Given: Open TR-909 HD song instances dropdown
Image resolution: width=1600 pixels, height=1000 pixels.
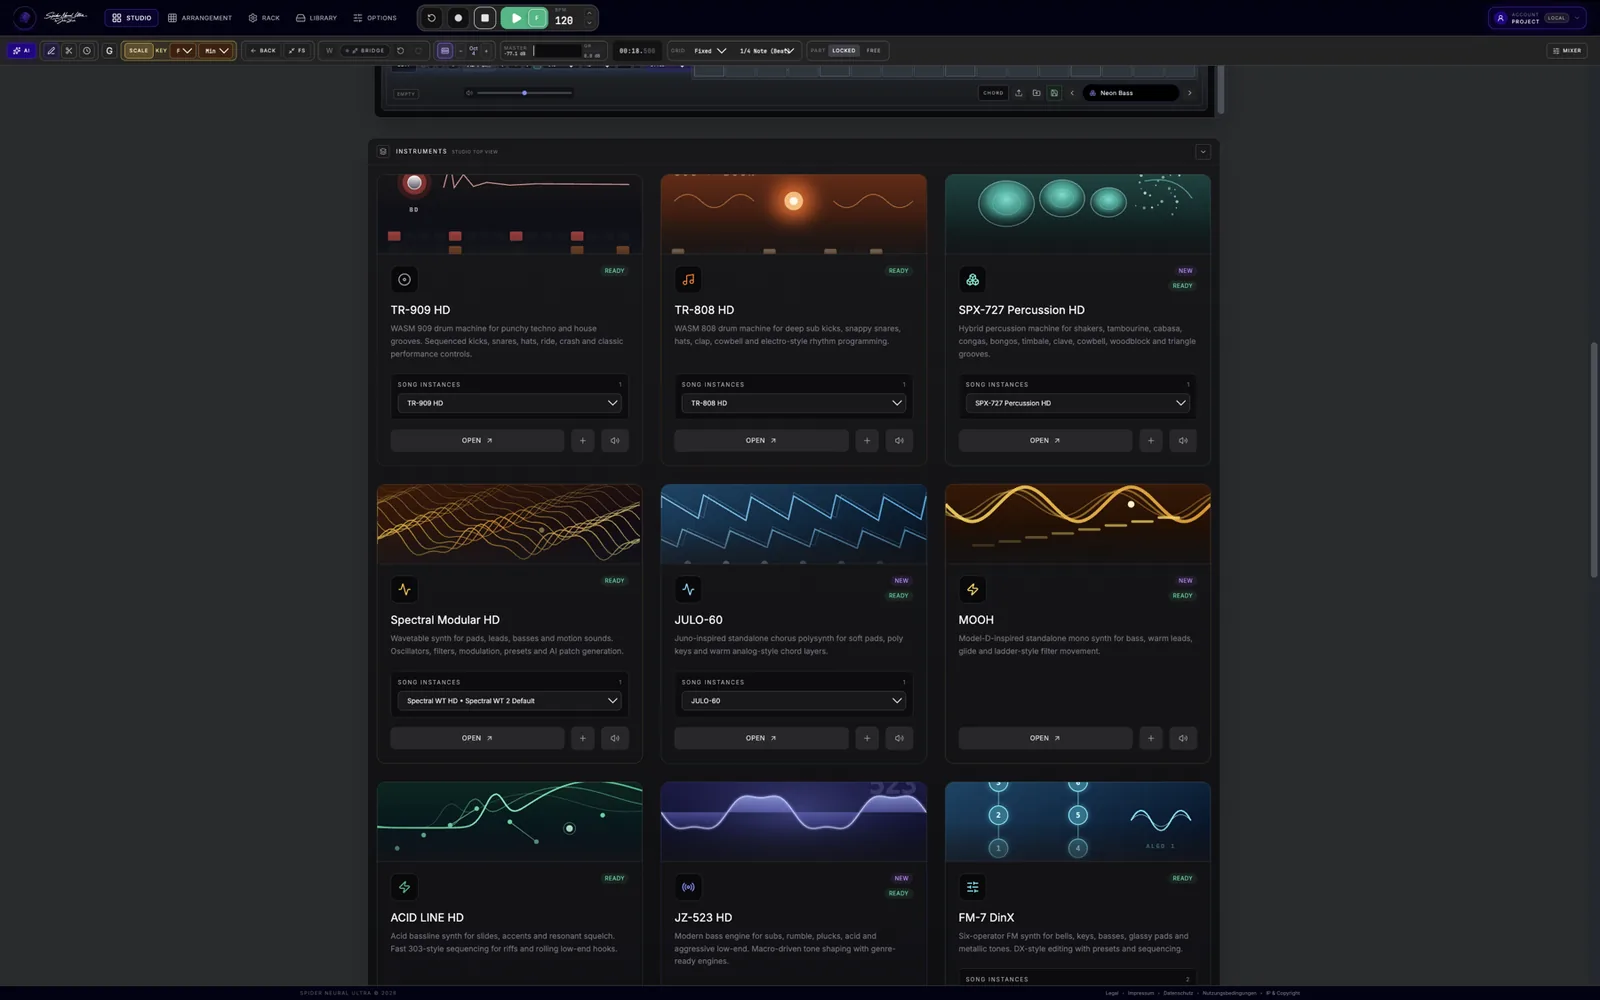Looking at the screenshot, I should click(510, 403).
